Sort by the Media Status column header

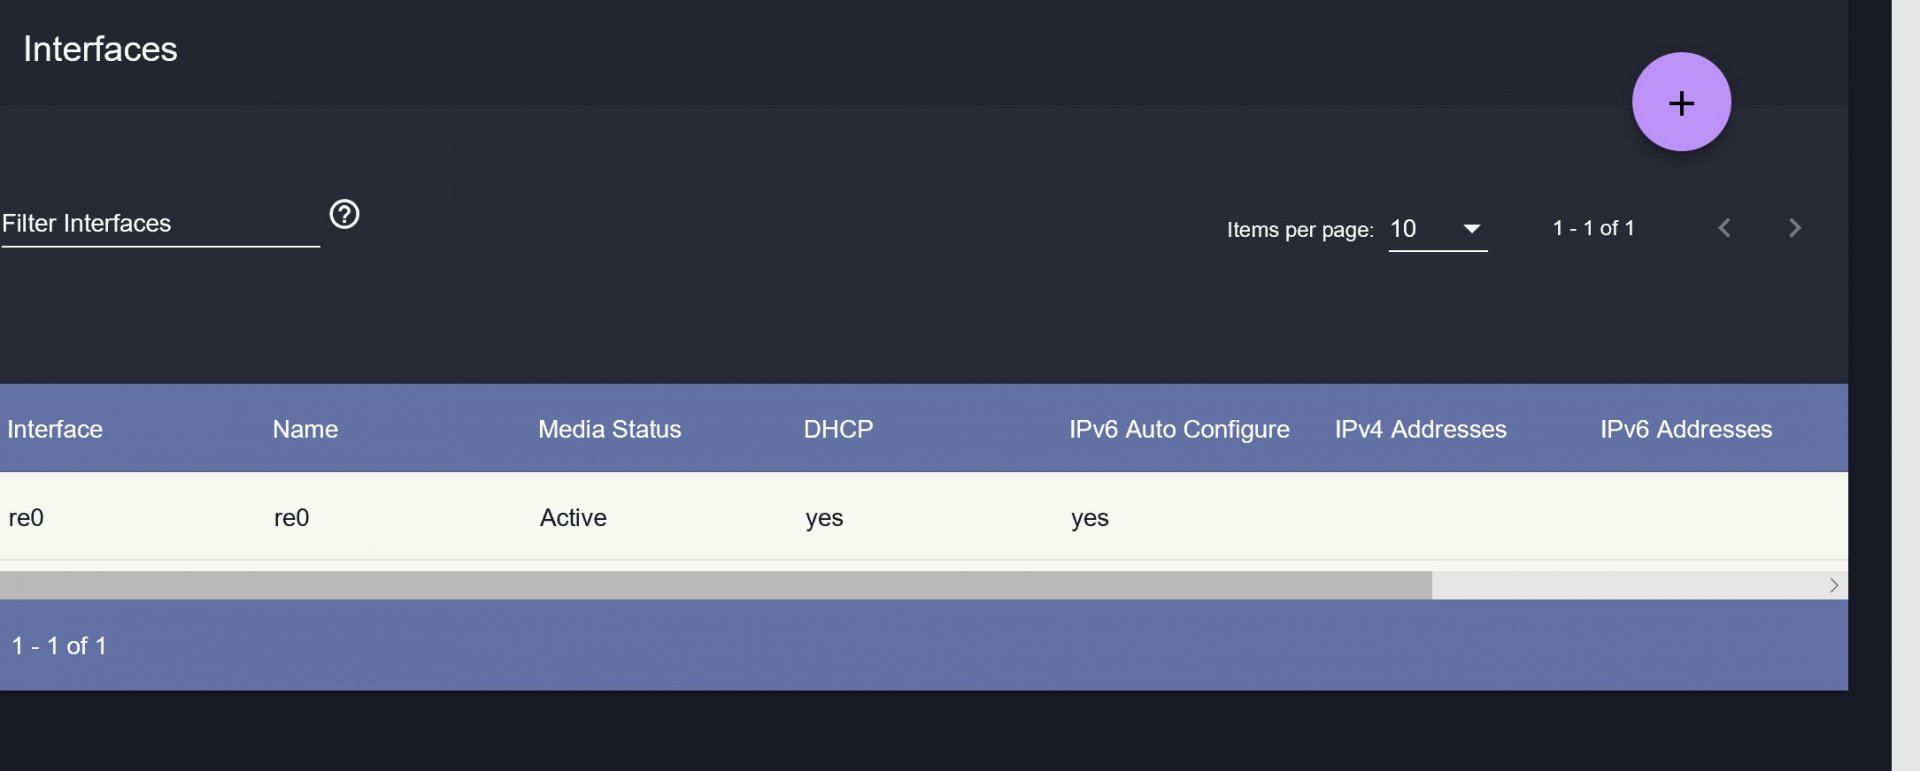pyautogui.click(x=609, y=429)
